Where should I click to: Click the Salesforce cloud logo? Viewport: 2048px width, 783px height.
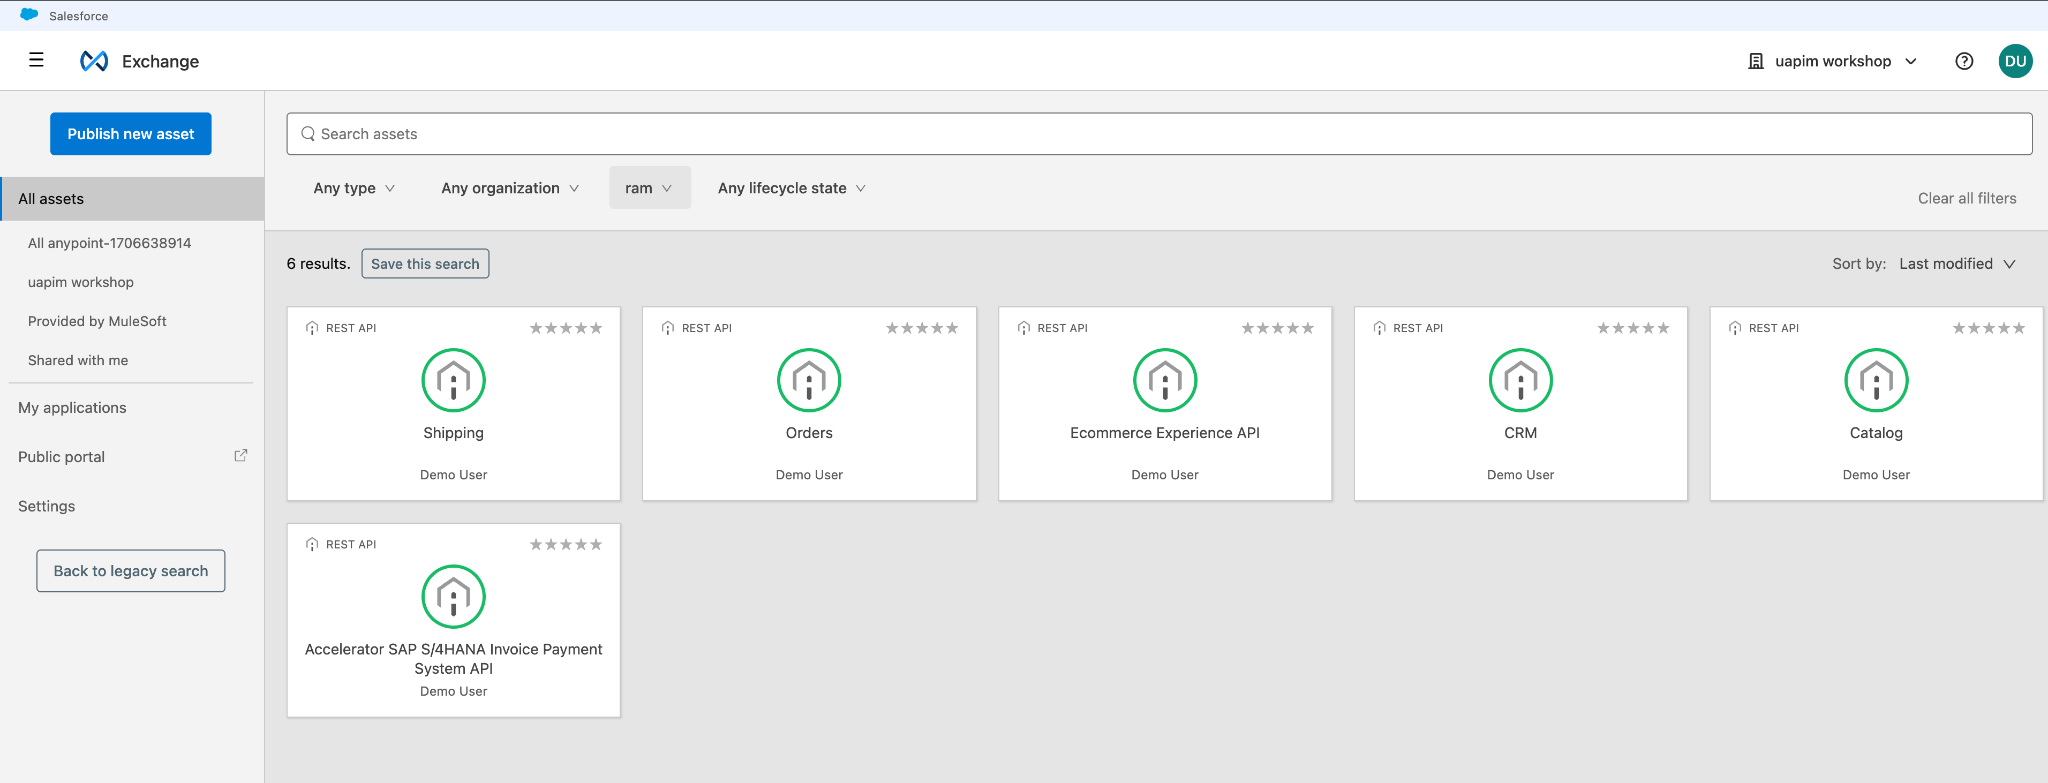coord(29,15)
